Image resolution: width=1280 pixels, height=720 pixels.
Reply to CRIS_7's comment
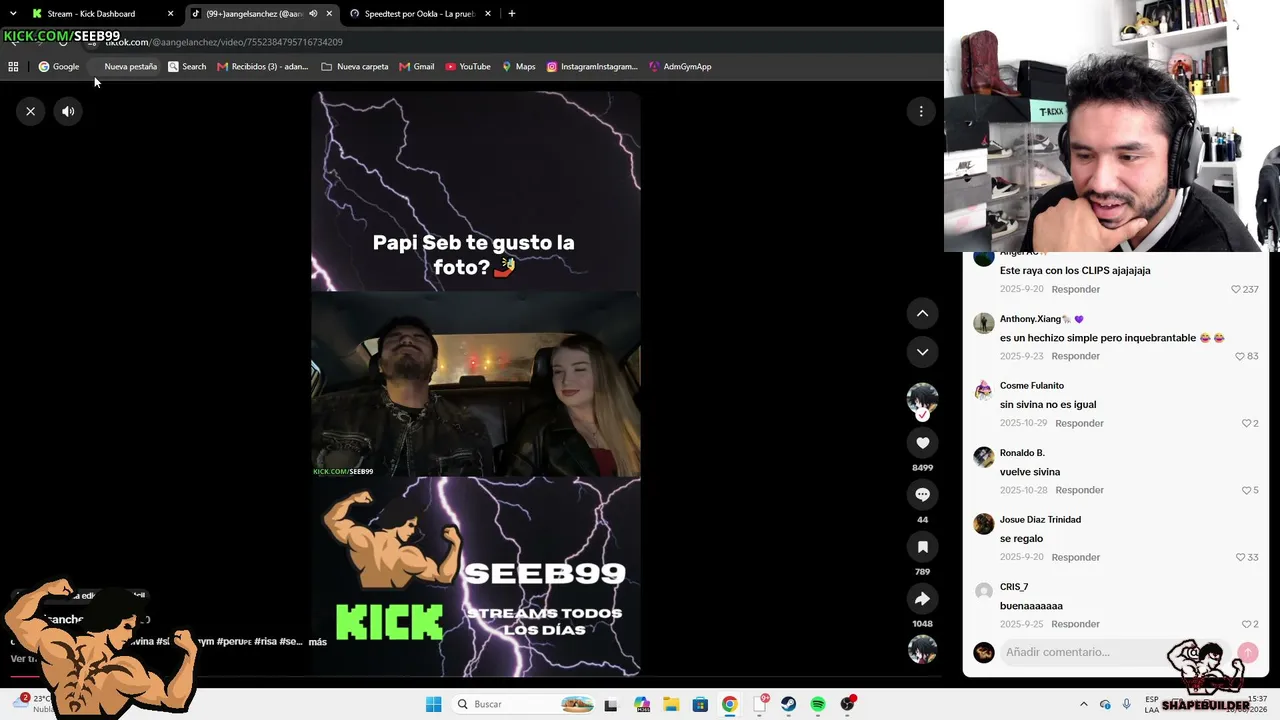coord(1075,624)
